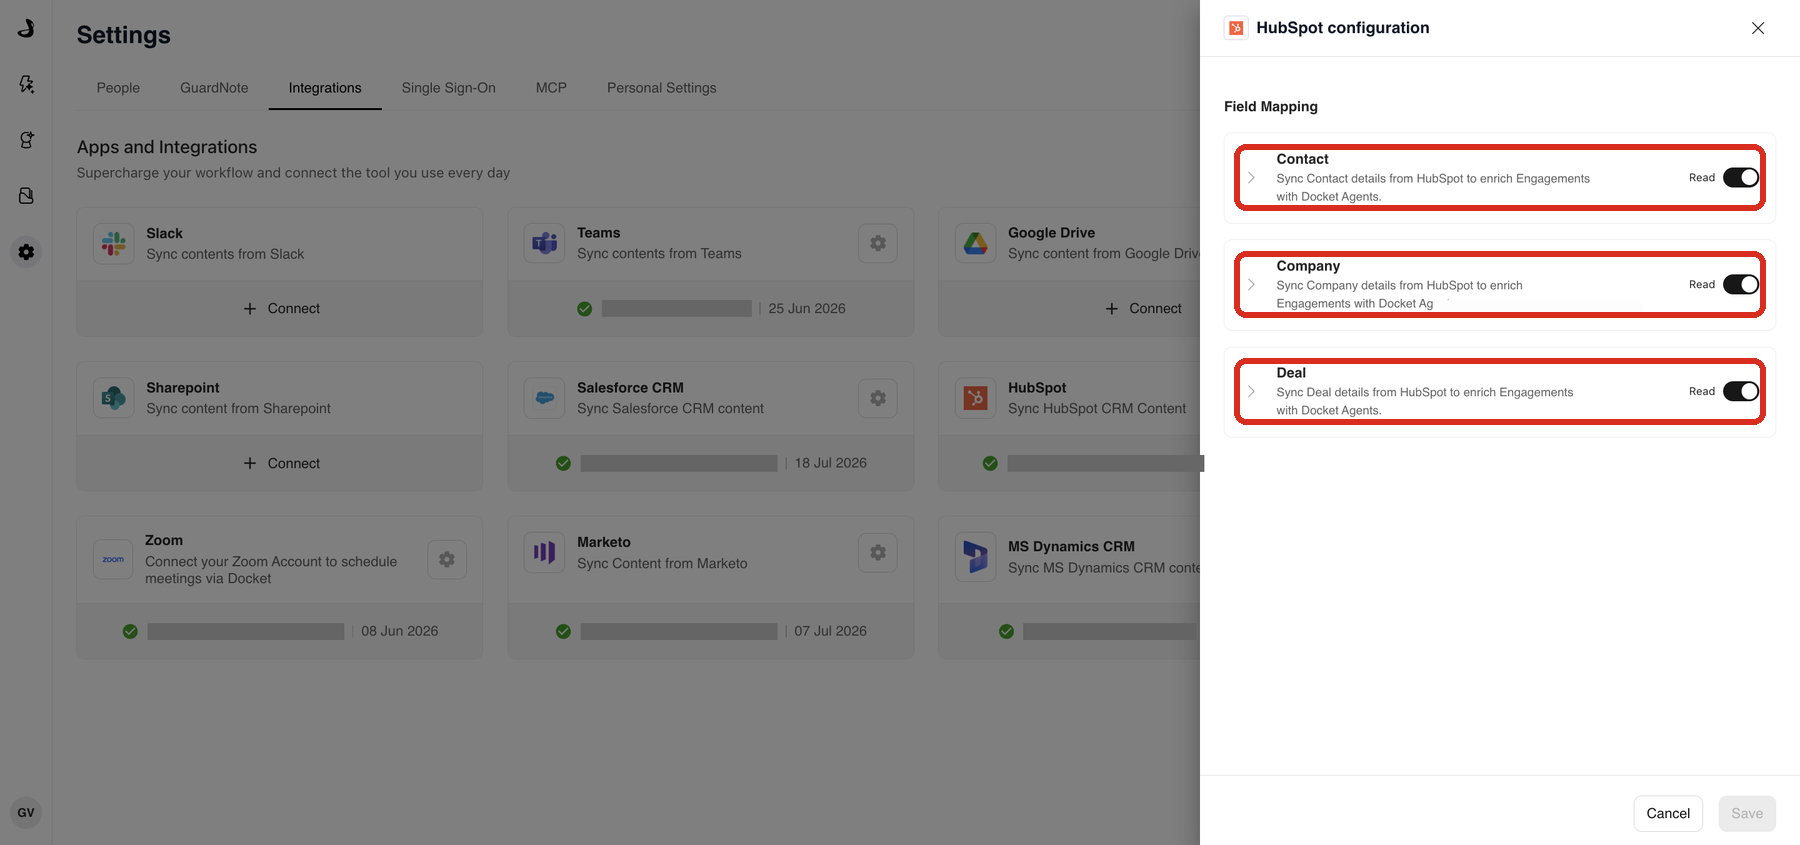Click the Marketo app icon
This screenshot has width=1800, height=845.
click(x=545, y=552)
